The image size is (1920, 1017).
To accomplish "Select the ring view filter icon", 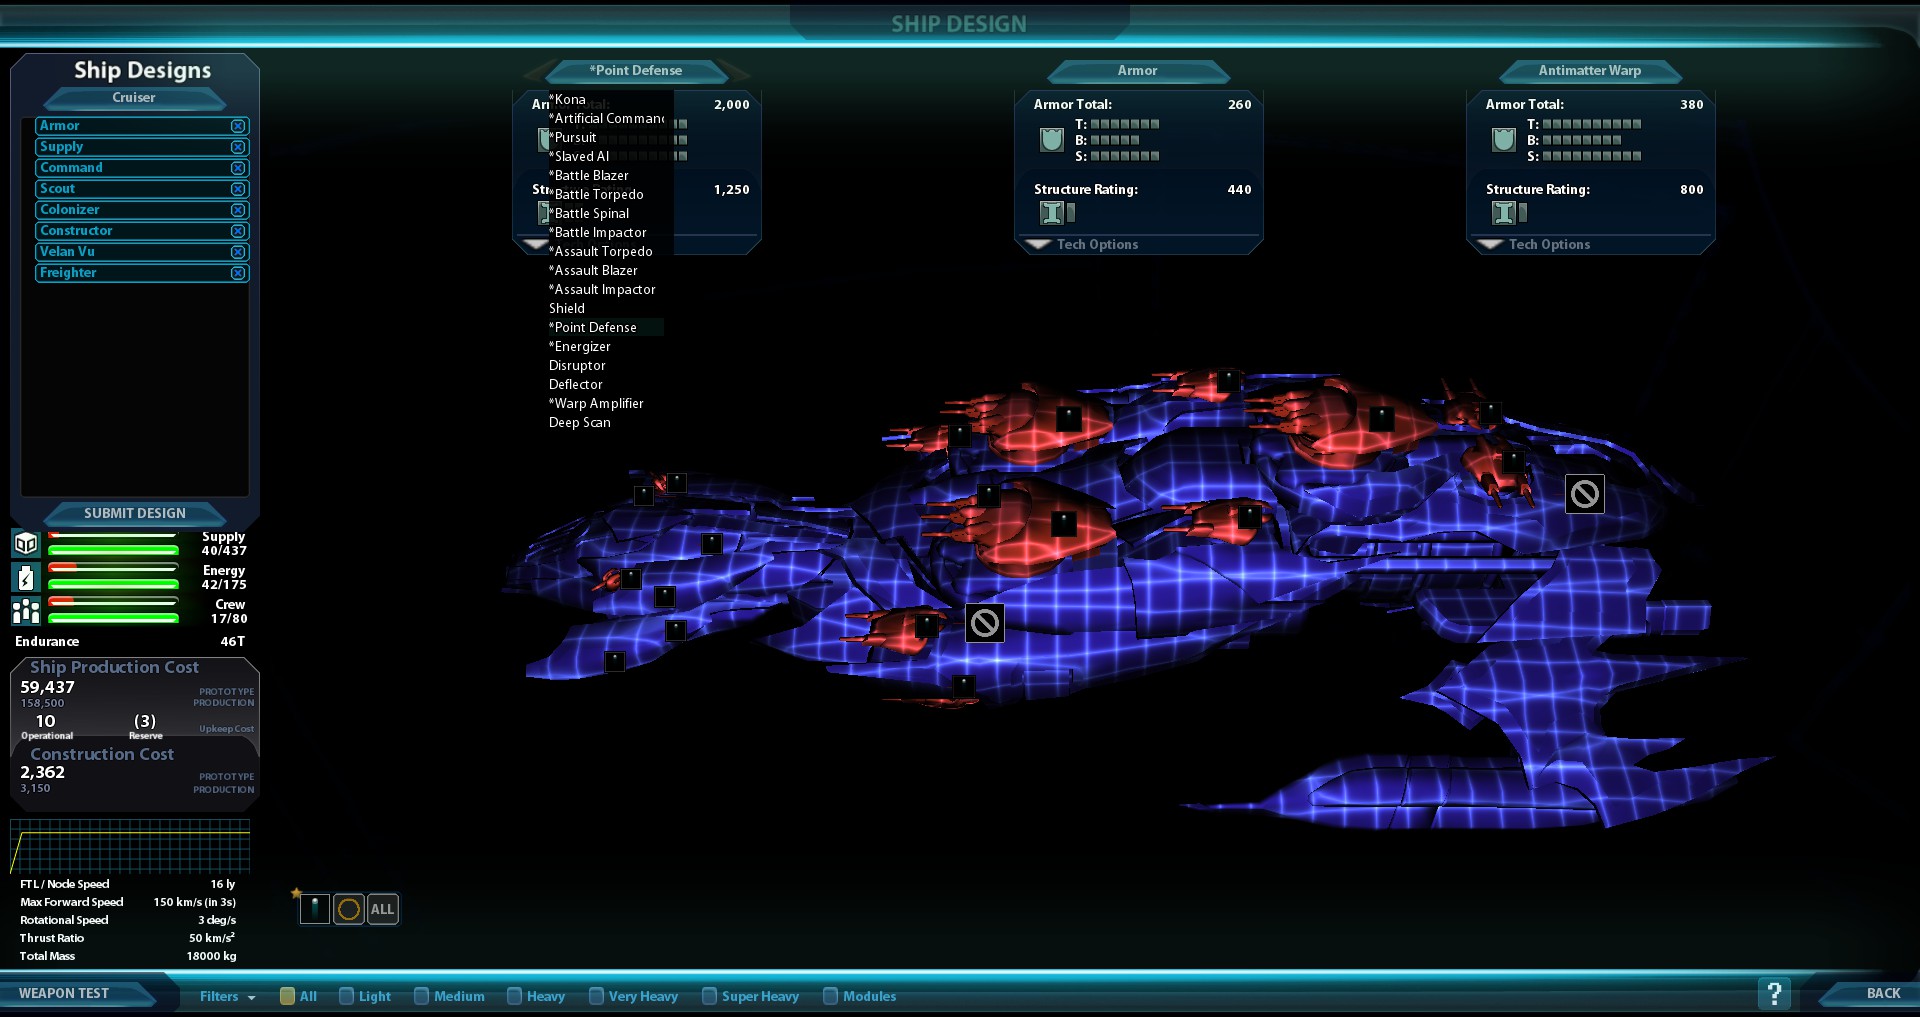I will [349, 909].
